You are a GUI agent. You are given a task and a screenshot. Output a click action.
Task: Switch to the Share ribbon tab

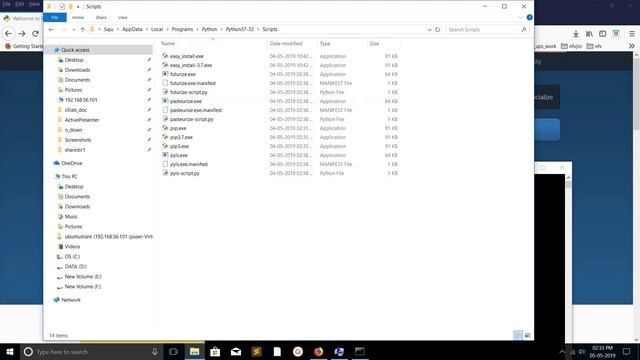(101, 18)
